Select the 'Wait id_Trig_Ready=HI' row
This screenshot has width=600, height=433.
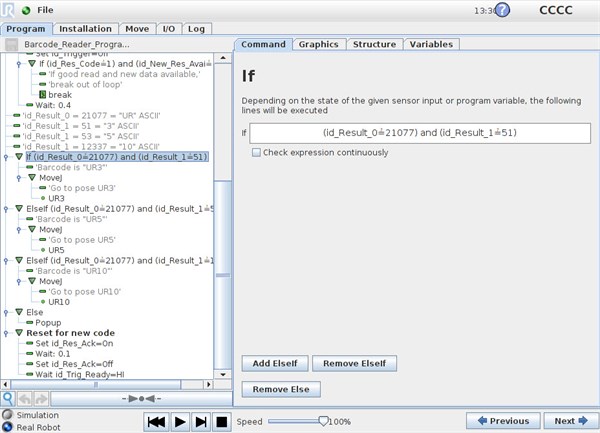tap(75, 374)
